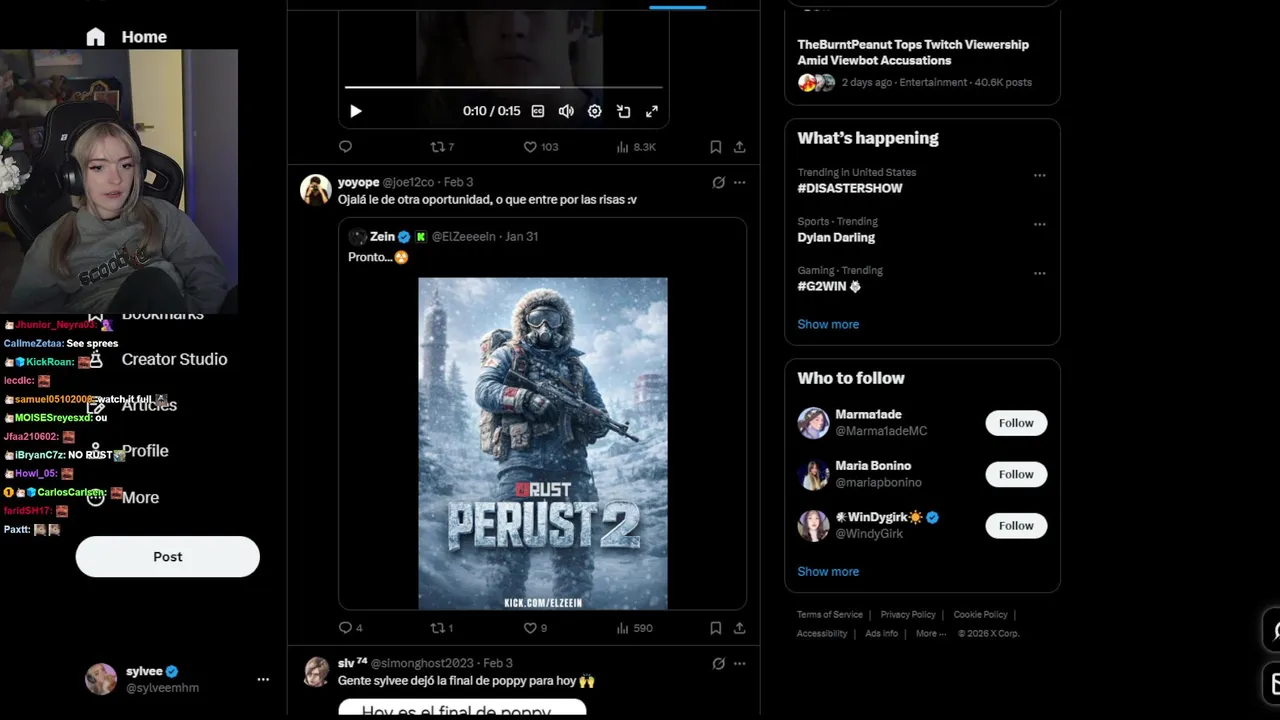View analytics showing 8.3K views
This screenshot has height=720, width=1280.
(x=636, y=147)
